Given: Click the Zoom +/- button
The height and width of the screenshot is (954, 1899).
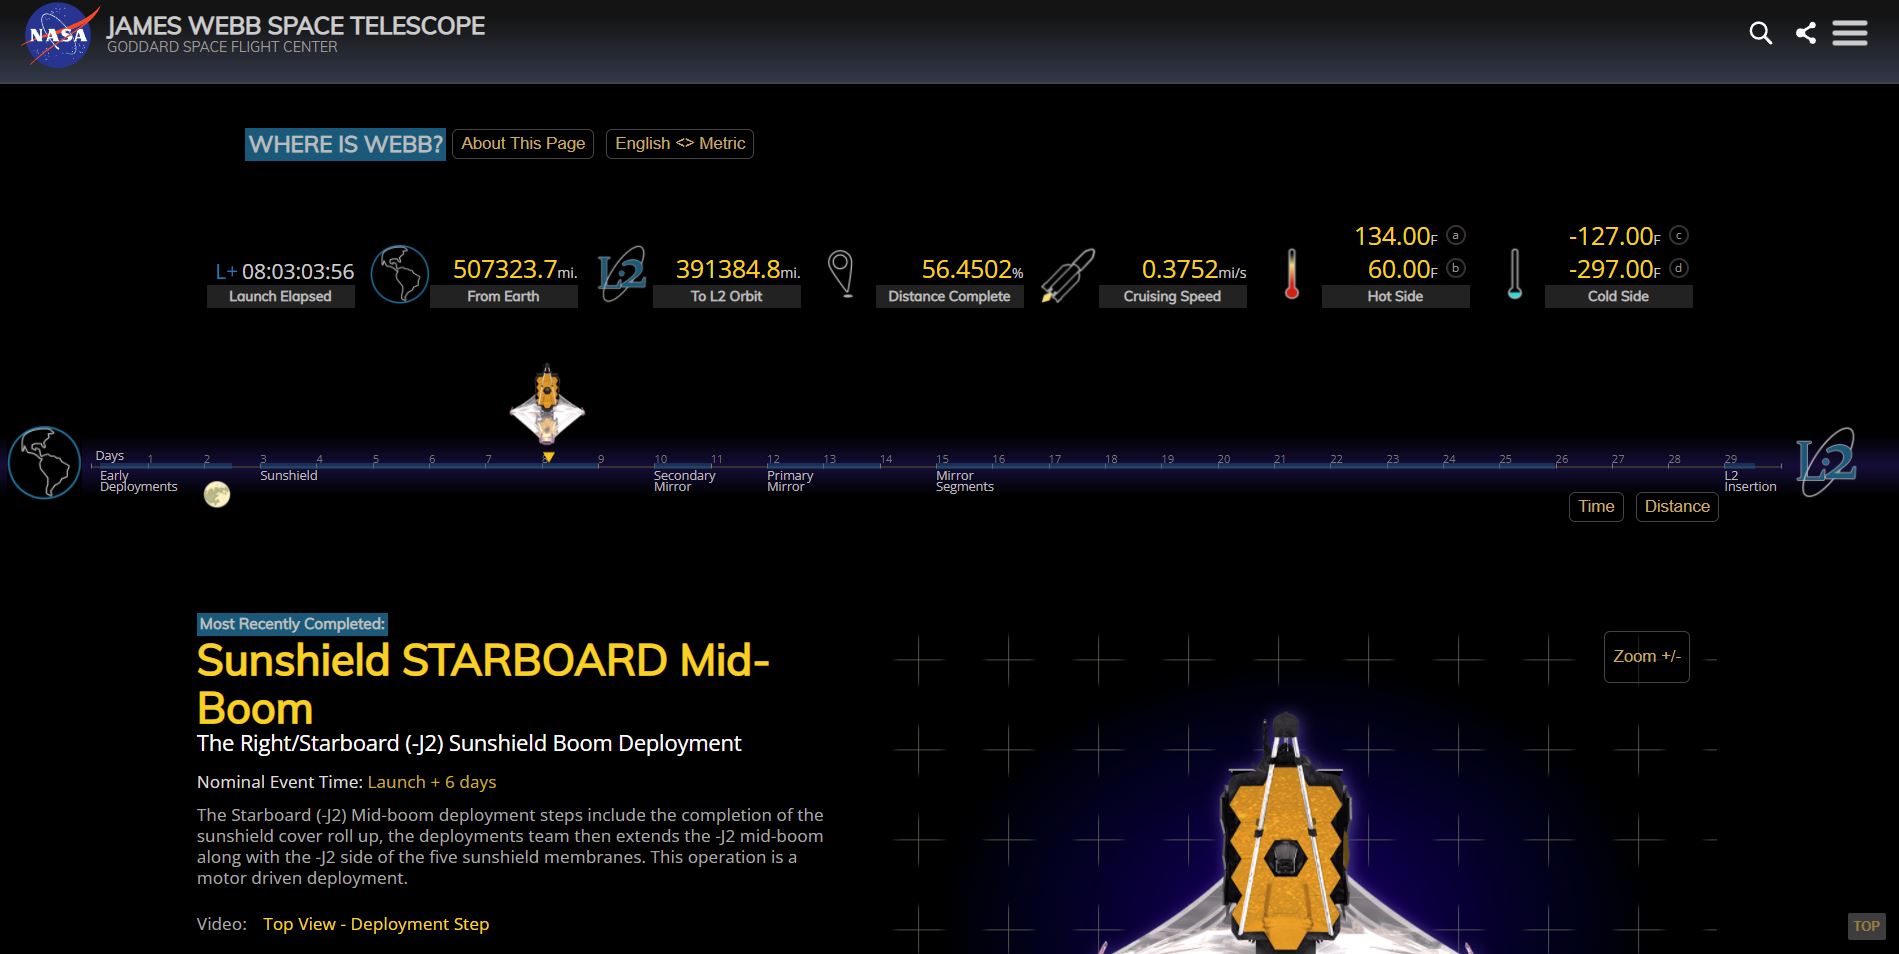Looking at the screenshot, I should 1647,656.
